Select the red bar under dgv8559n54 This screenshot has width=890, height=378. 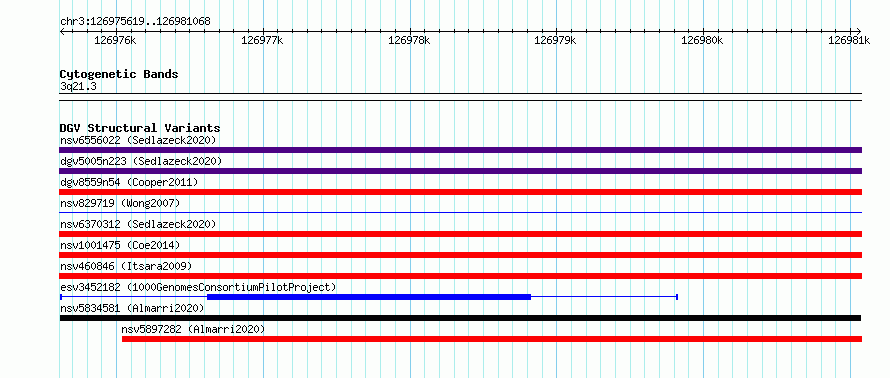point(460,192)
